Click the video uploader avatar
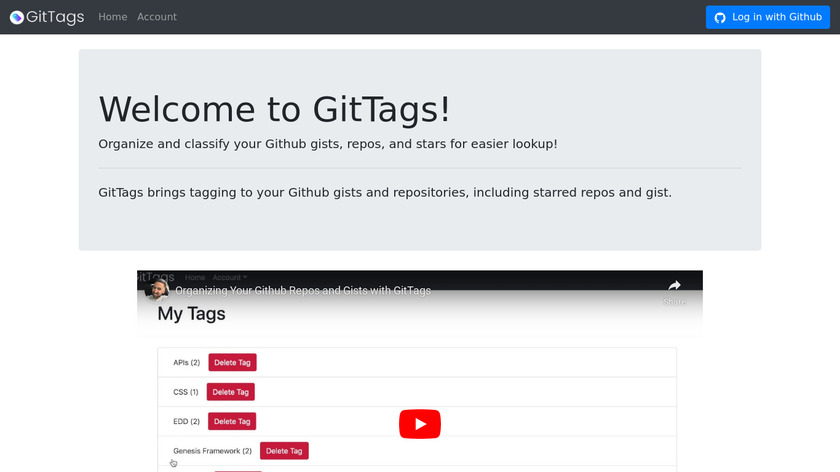 157,290
